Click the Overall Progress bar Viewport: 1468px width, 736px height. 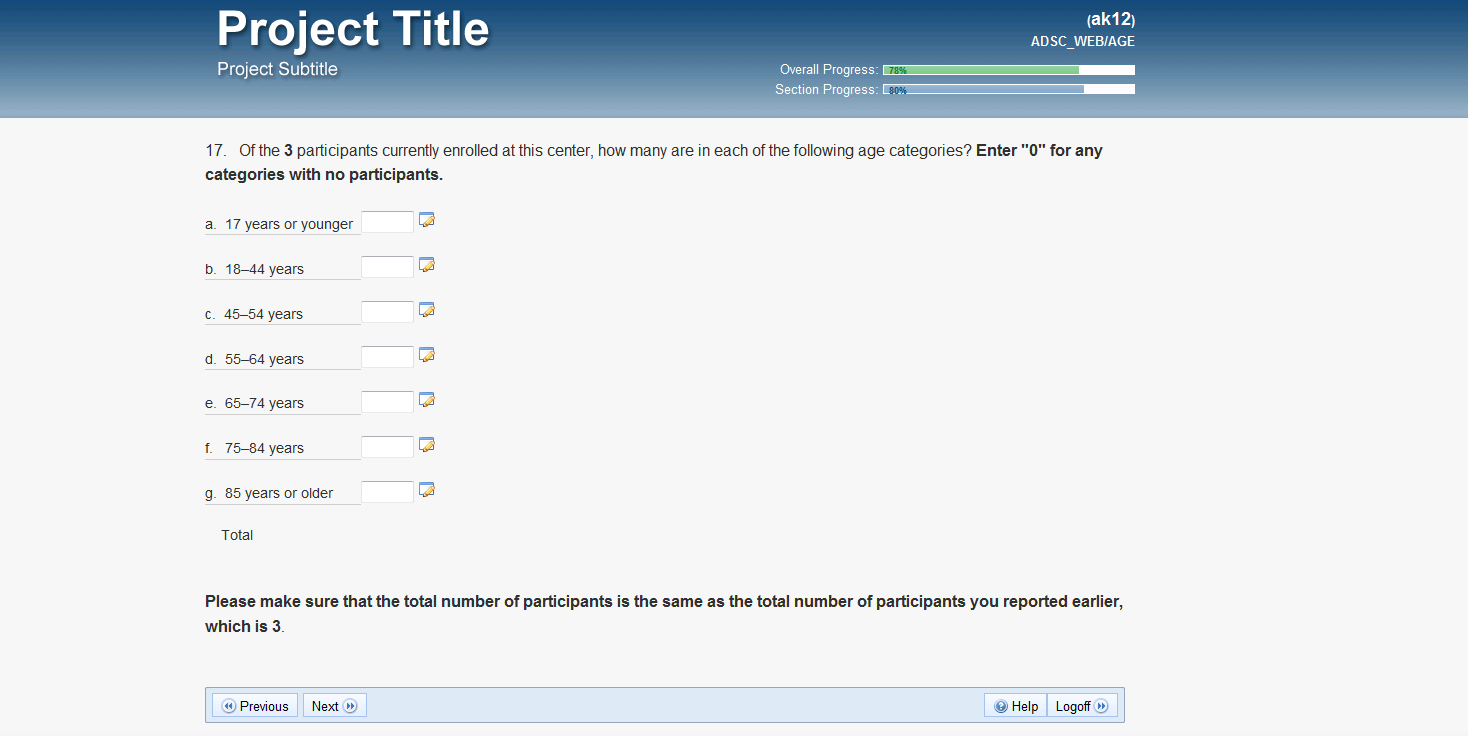coord(1008,70)
